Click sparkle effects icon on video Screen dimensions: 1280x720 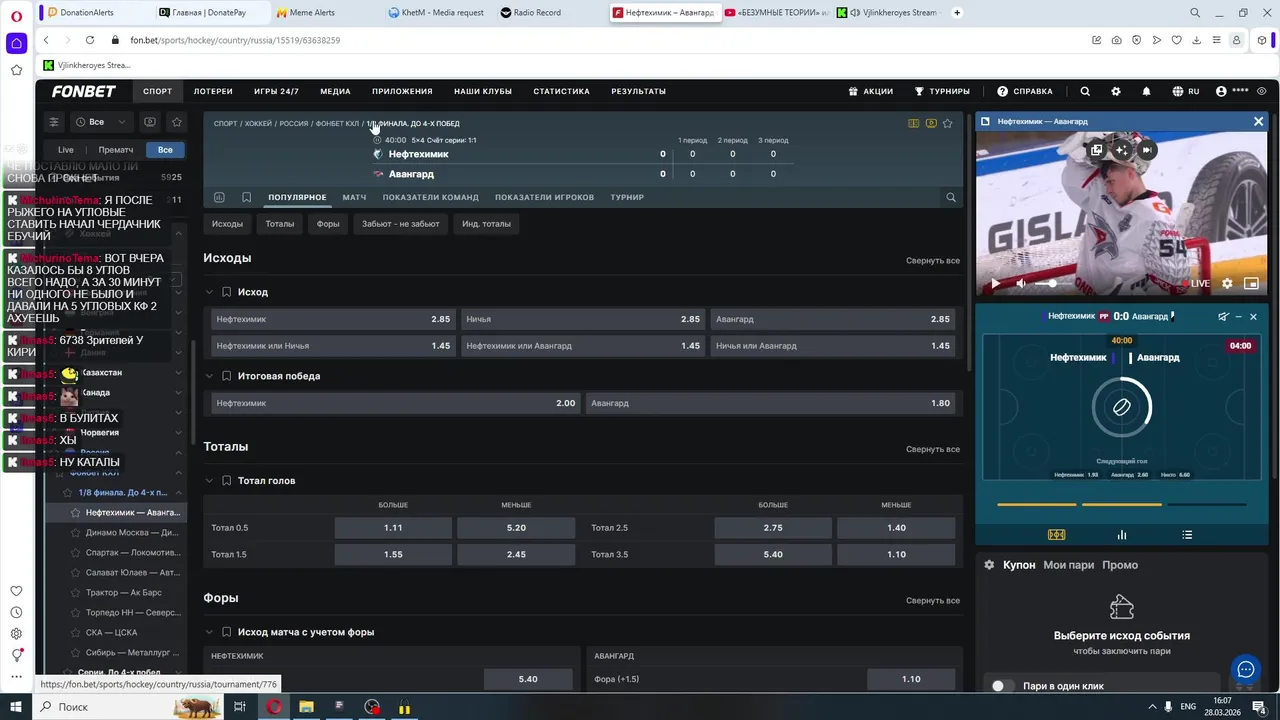coord(1122,150)
